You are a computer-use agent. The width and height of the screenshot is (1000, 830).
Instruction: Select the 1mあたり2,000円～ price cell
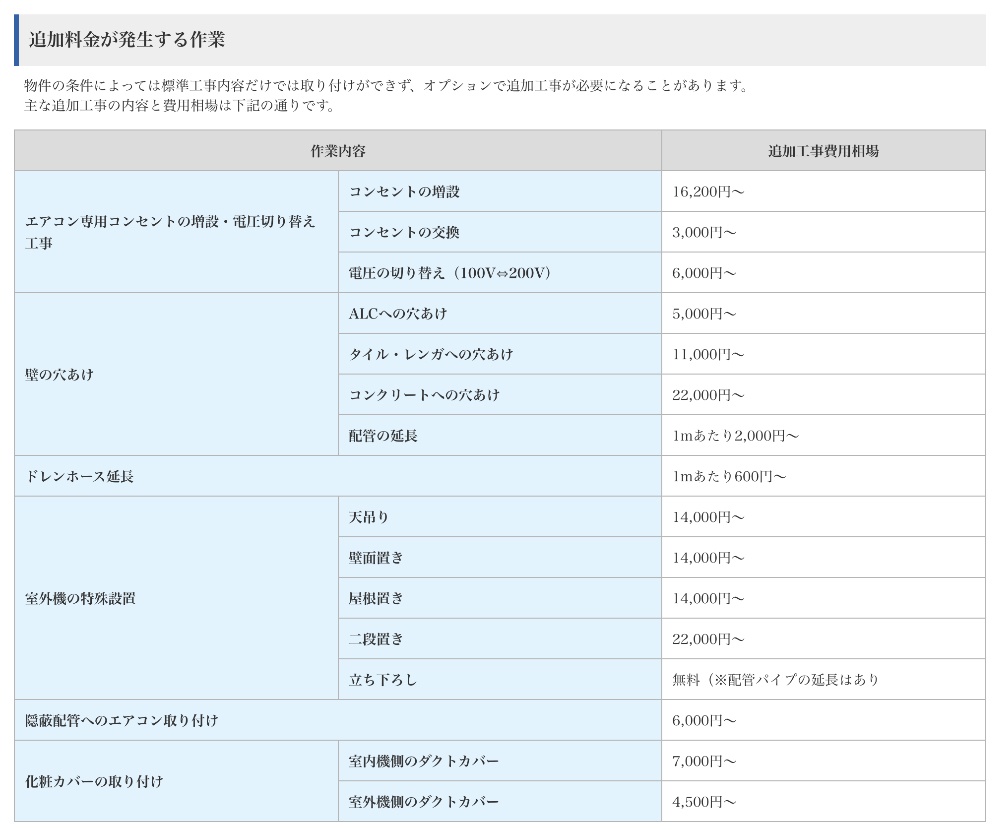point(735,436)
